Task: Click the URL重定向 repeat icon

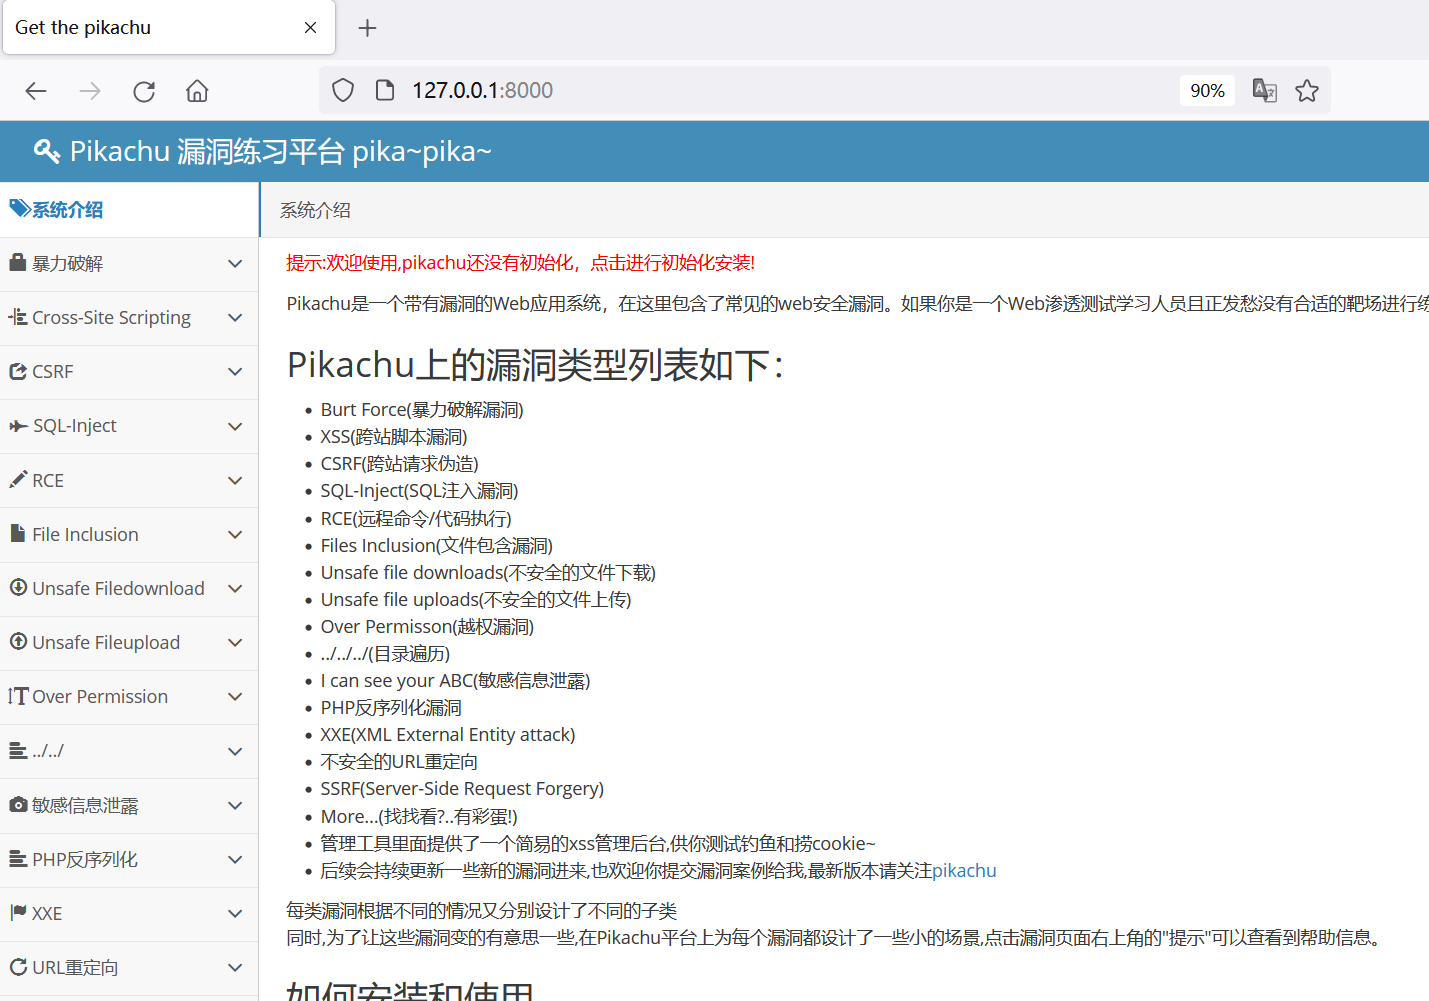Action: [x=18, y=966]
